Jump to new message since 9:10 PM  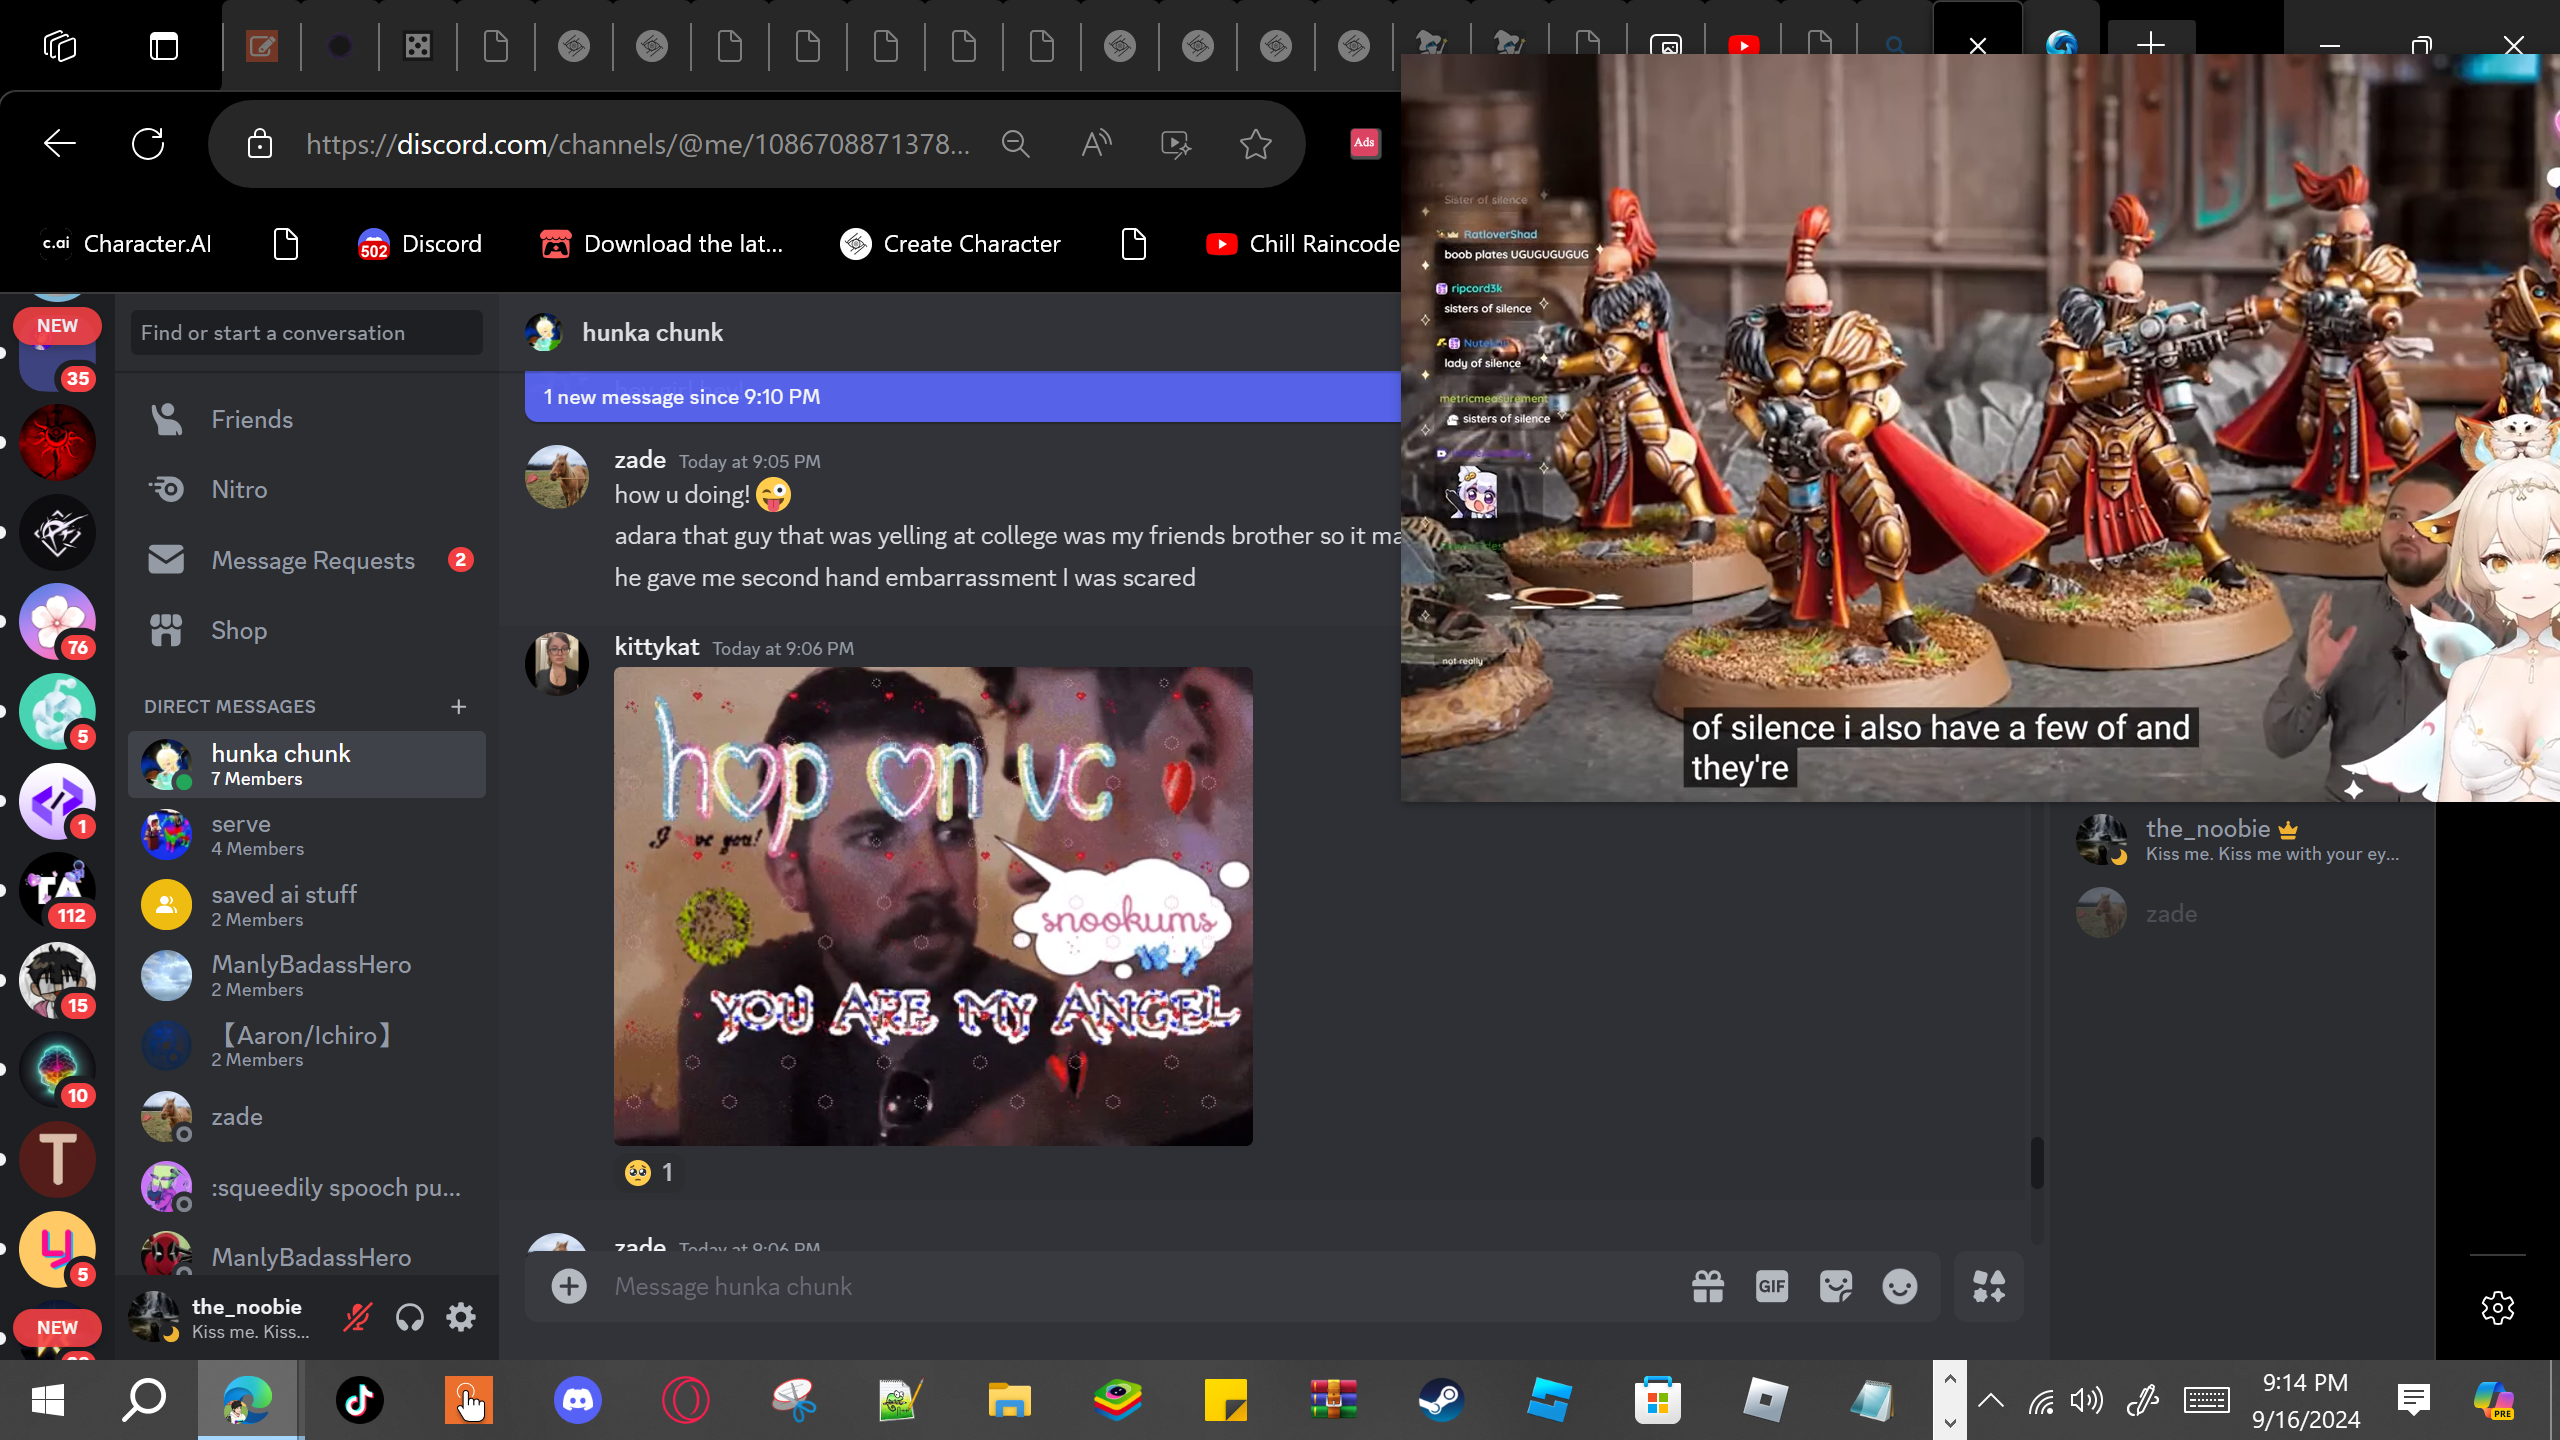962,397
